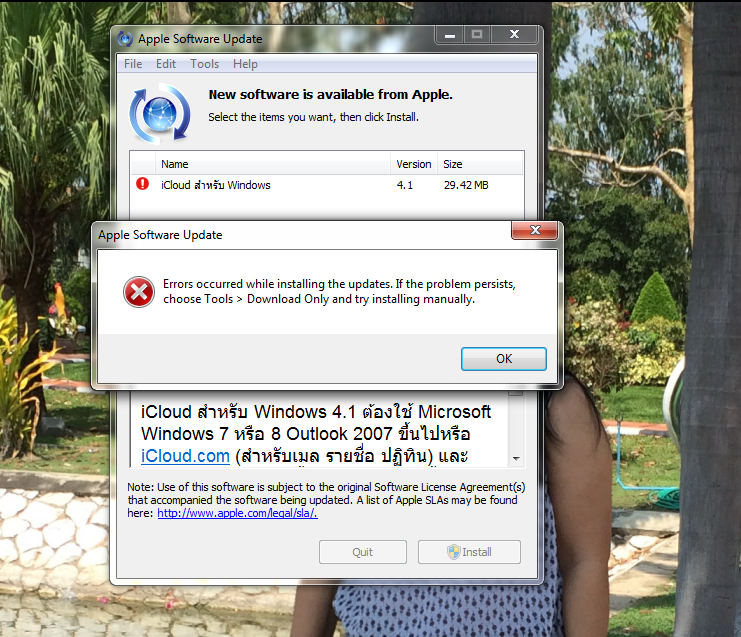Close the main Apple Software Update window
Screen dimensions: 741x637
514,34
